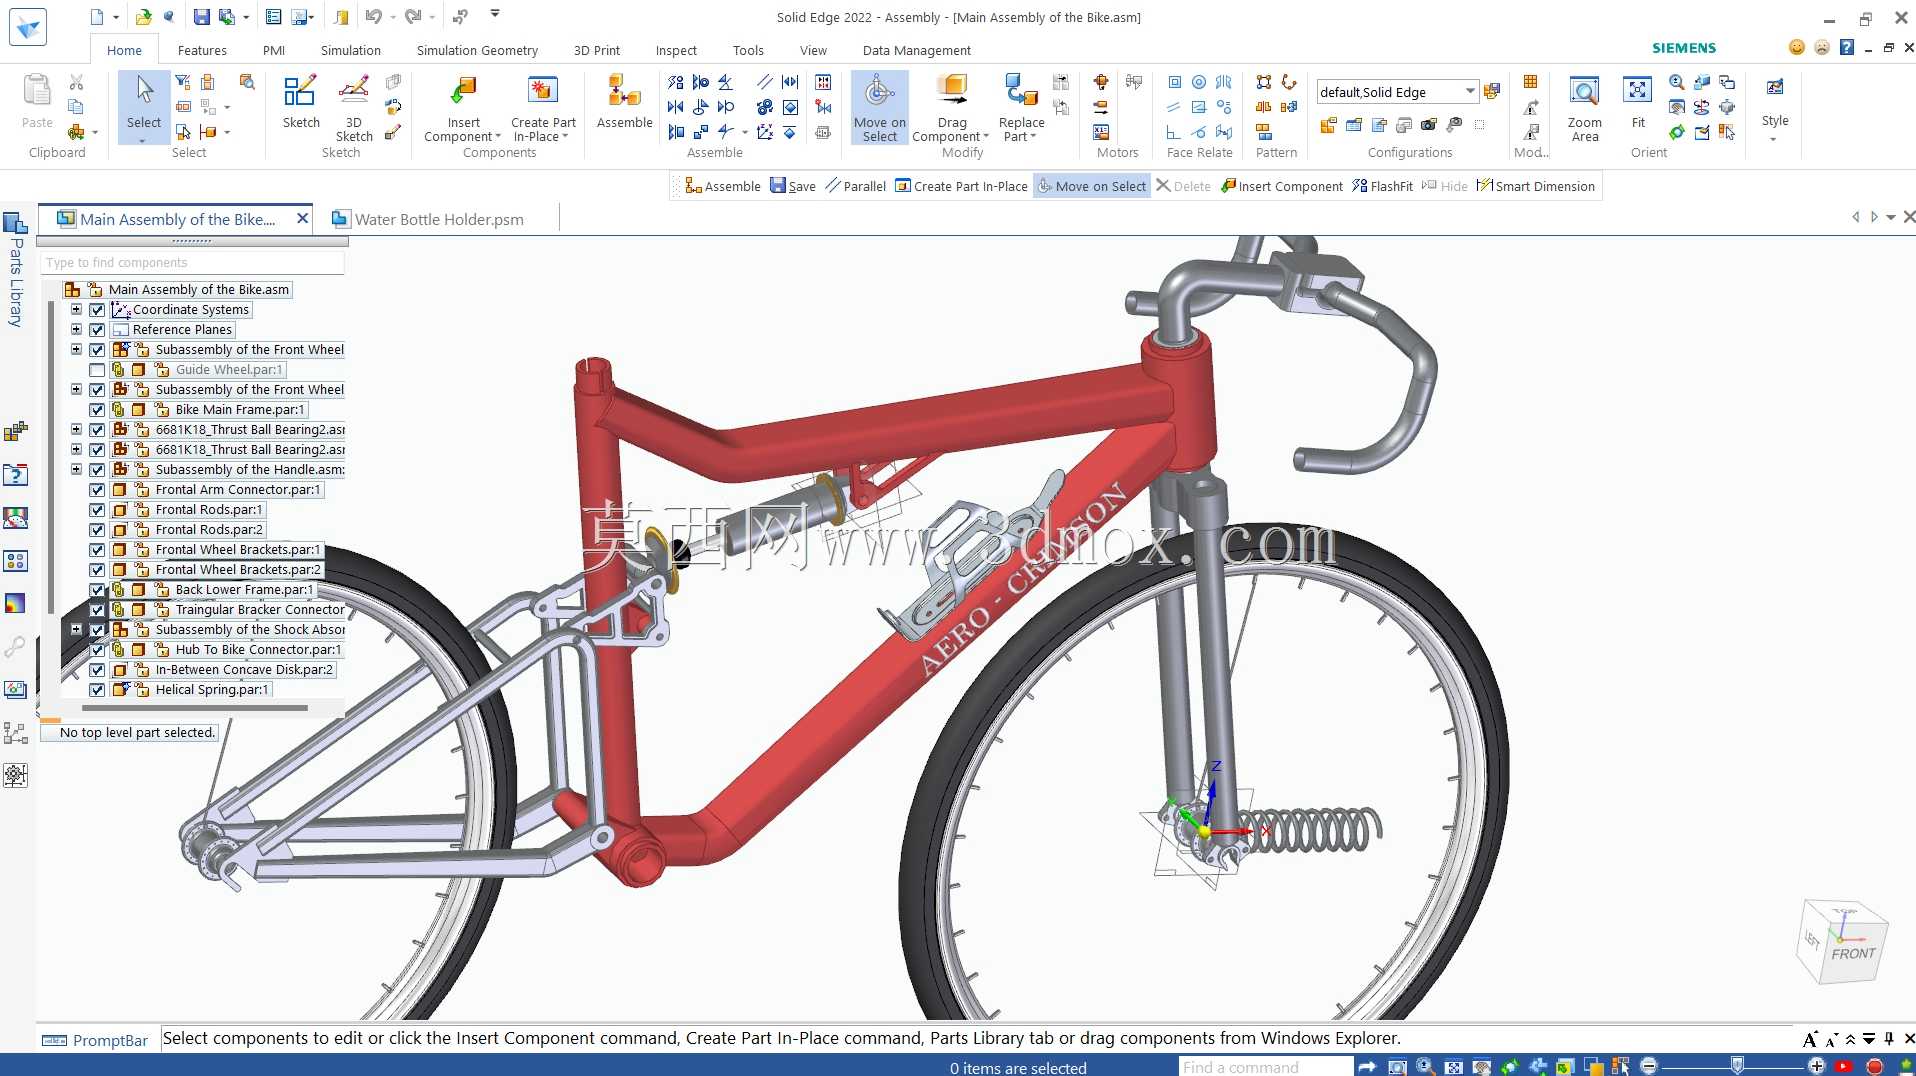Expand the Subassembly of the Handle node
The image size is (1916, 1076).
pos(76,470)
